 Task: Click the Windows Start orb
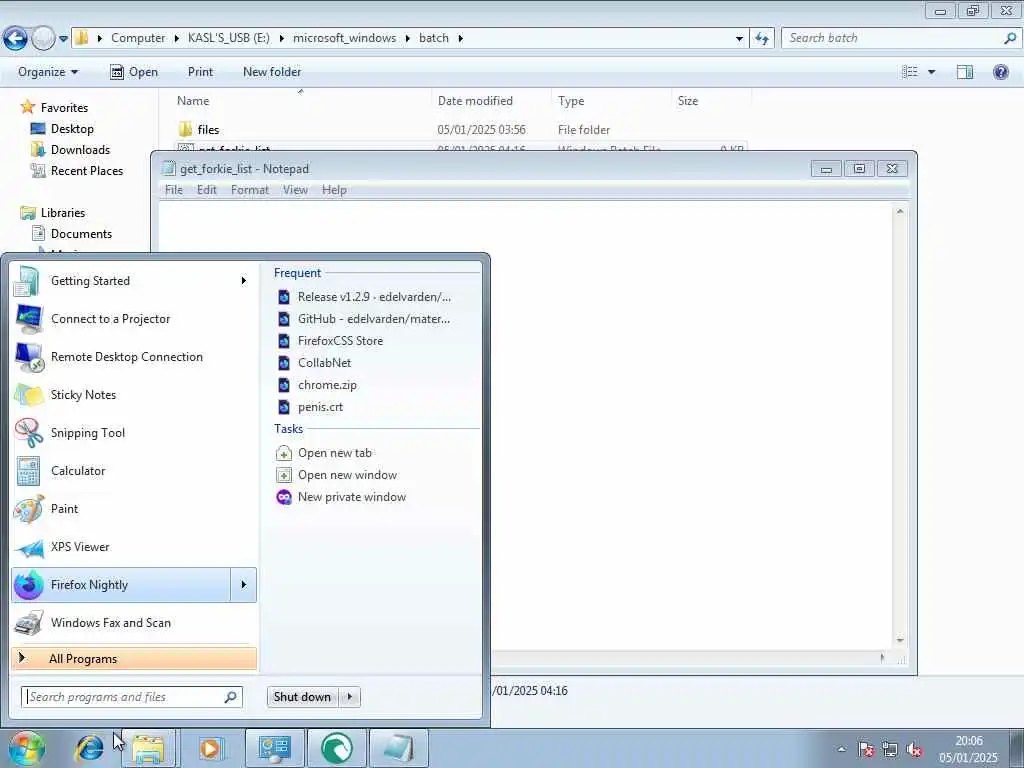click(26, 748)
